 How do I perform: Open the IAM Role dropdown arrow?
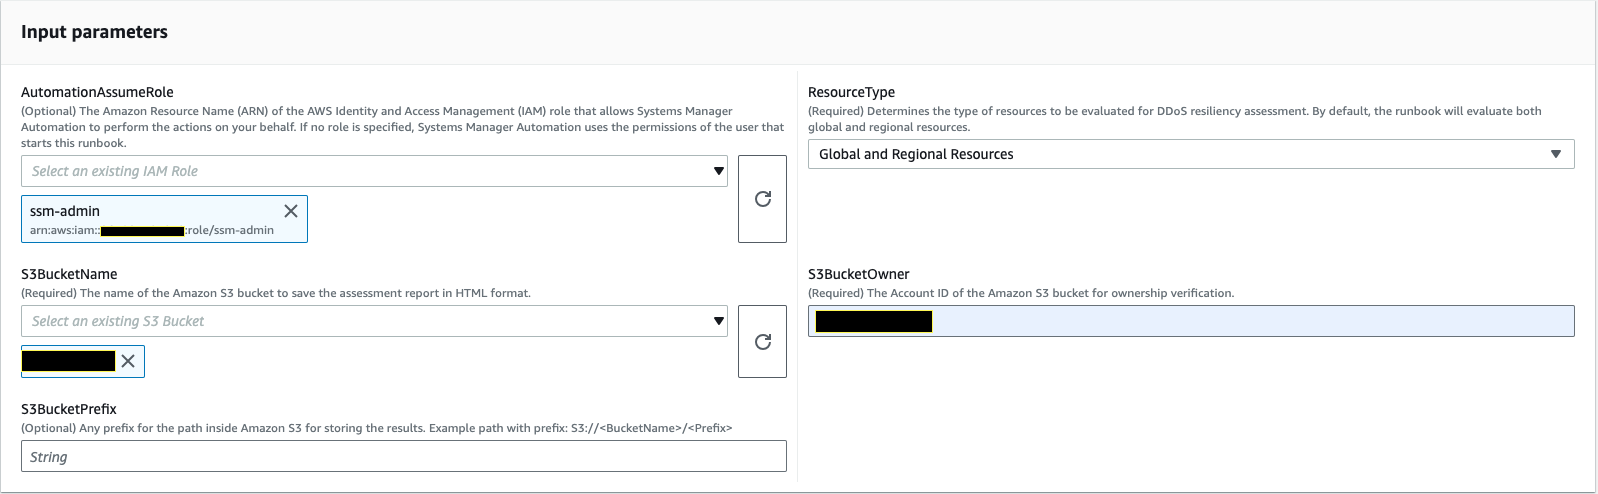point(718,171)
